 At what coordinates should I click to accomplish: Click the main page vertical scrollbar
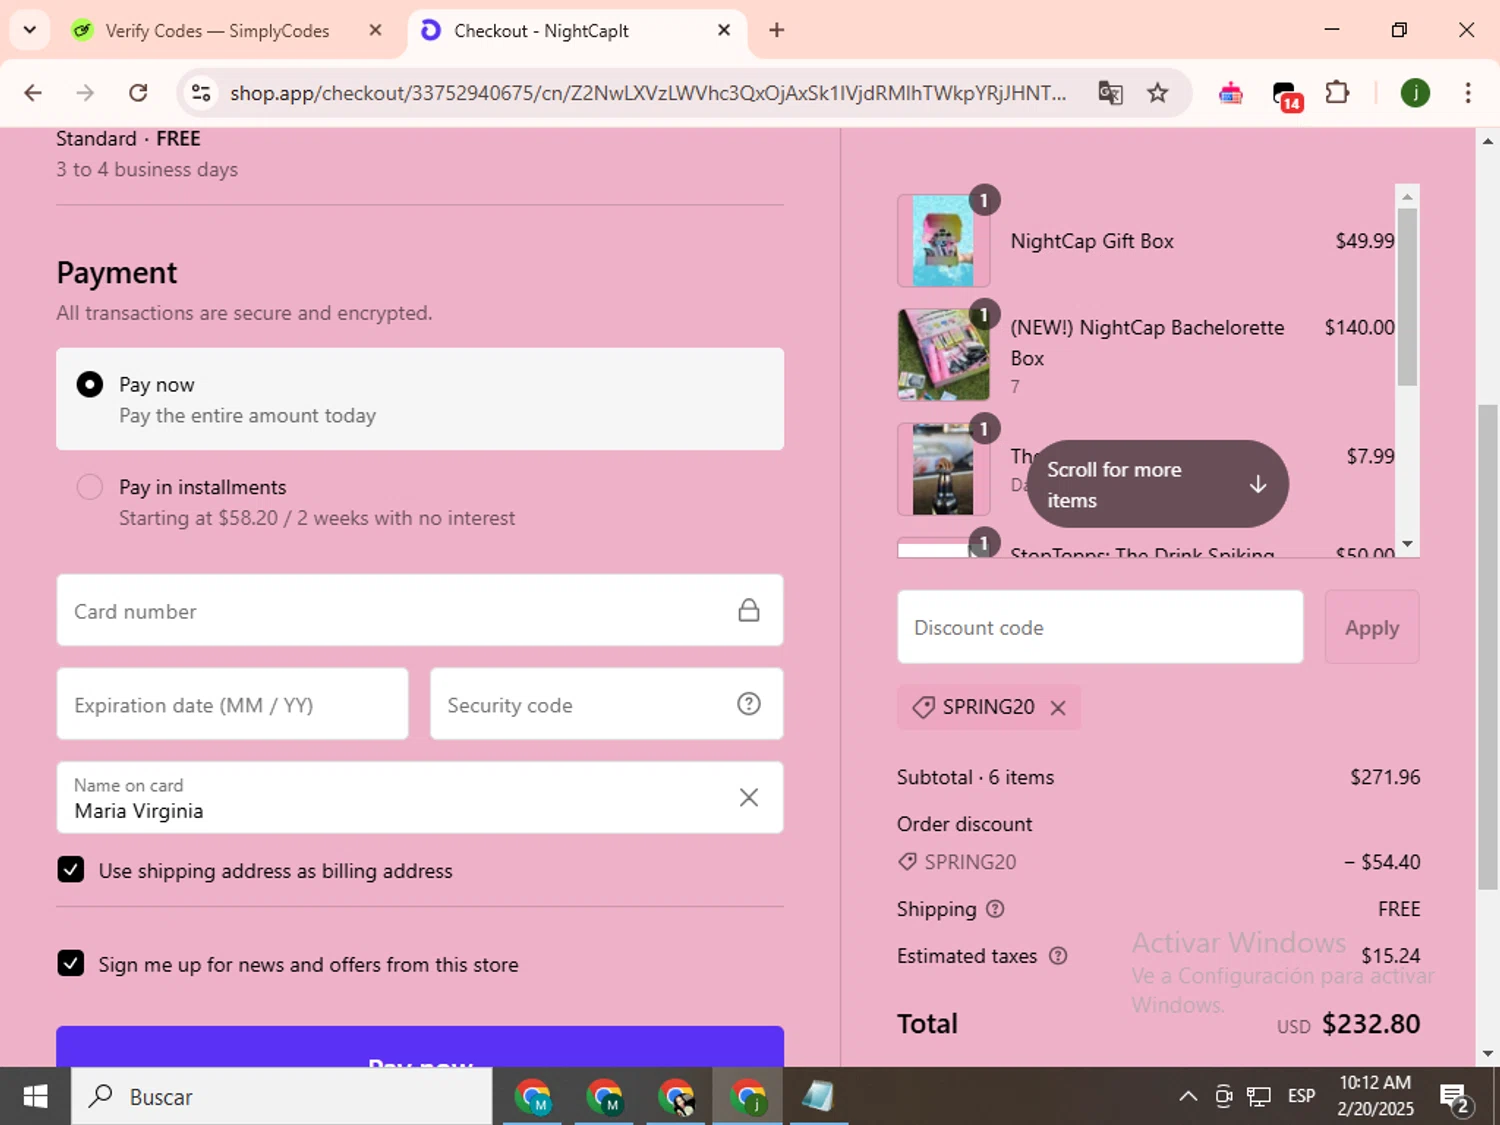1488,646
